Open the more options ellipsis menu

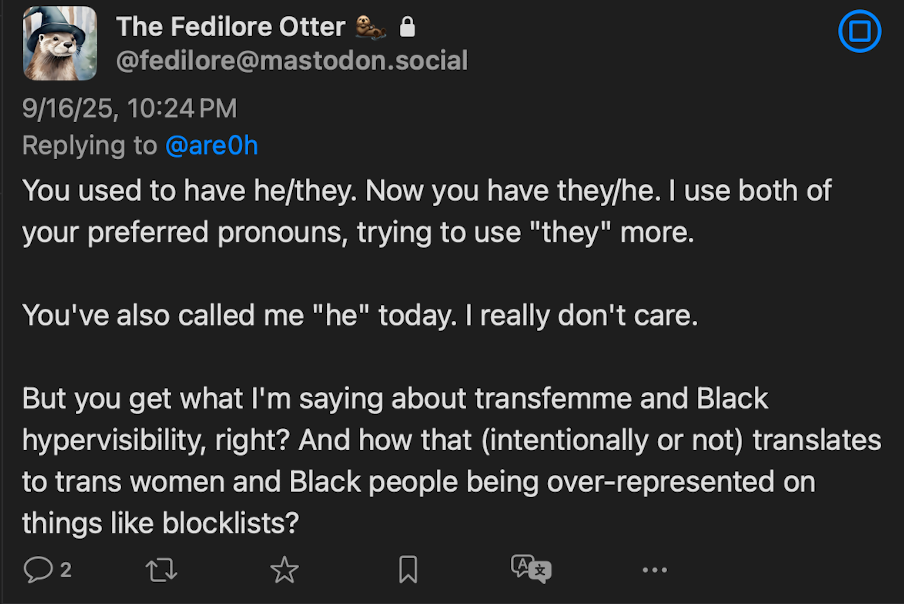[x=654, y=570]
